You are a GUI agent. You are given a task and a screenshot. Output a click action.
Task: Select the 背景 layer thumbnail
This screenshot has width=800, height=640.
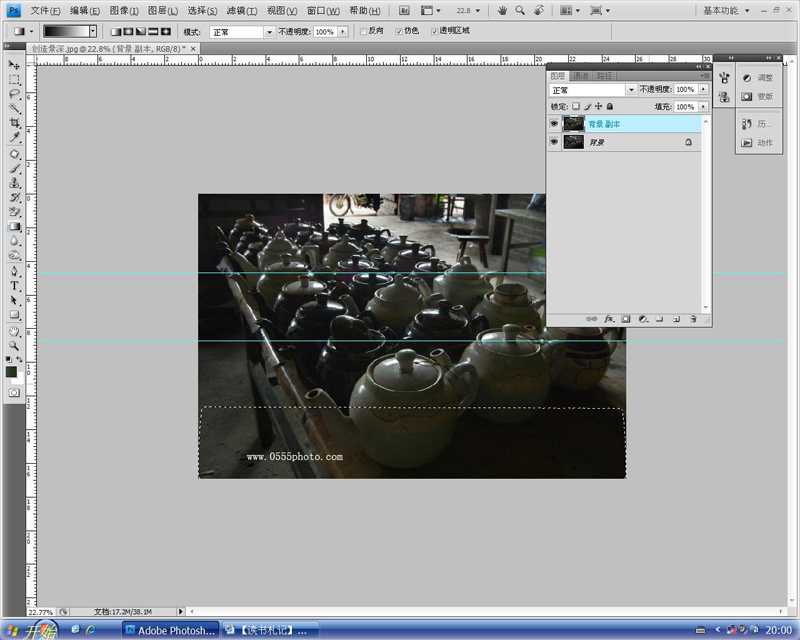coord(573,143)
